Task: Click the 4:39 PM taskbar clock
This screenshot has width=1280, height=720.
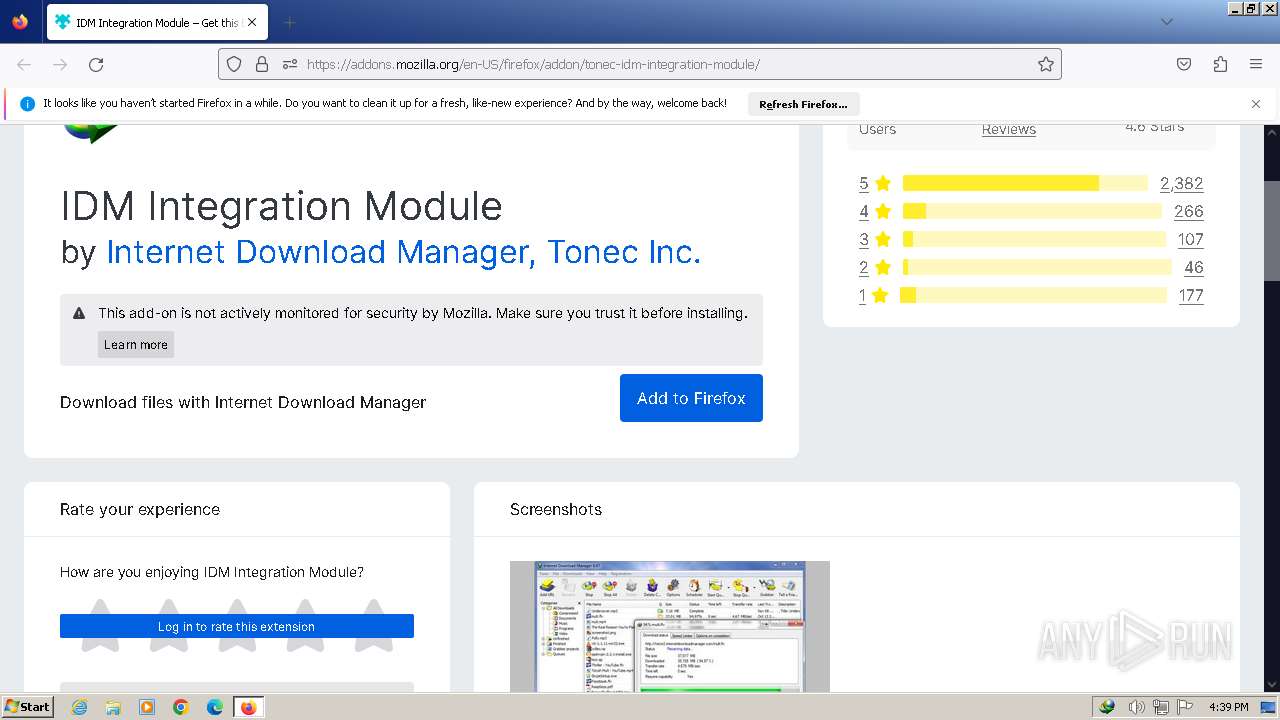Action: (1228, 707)
